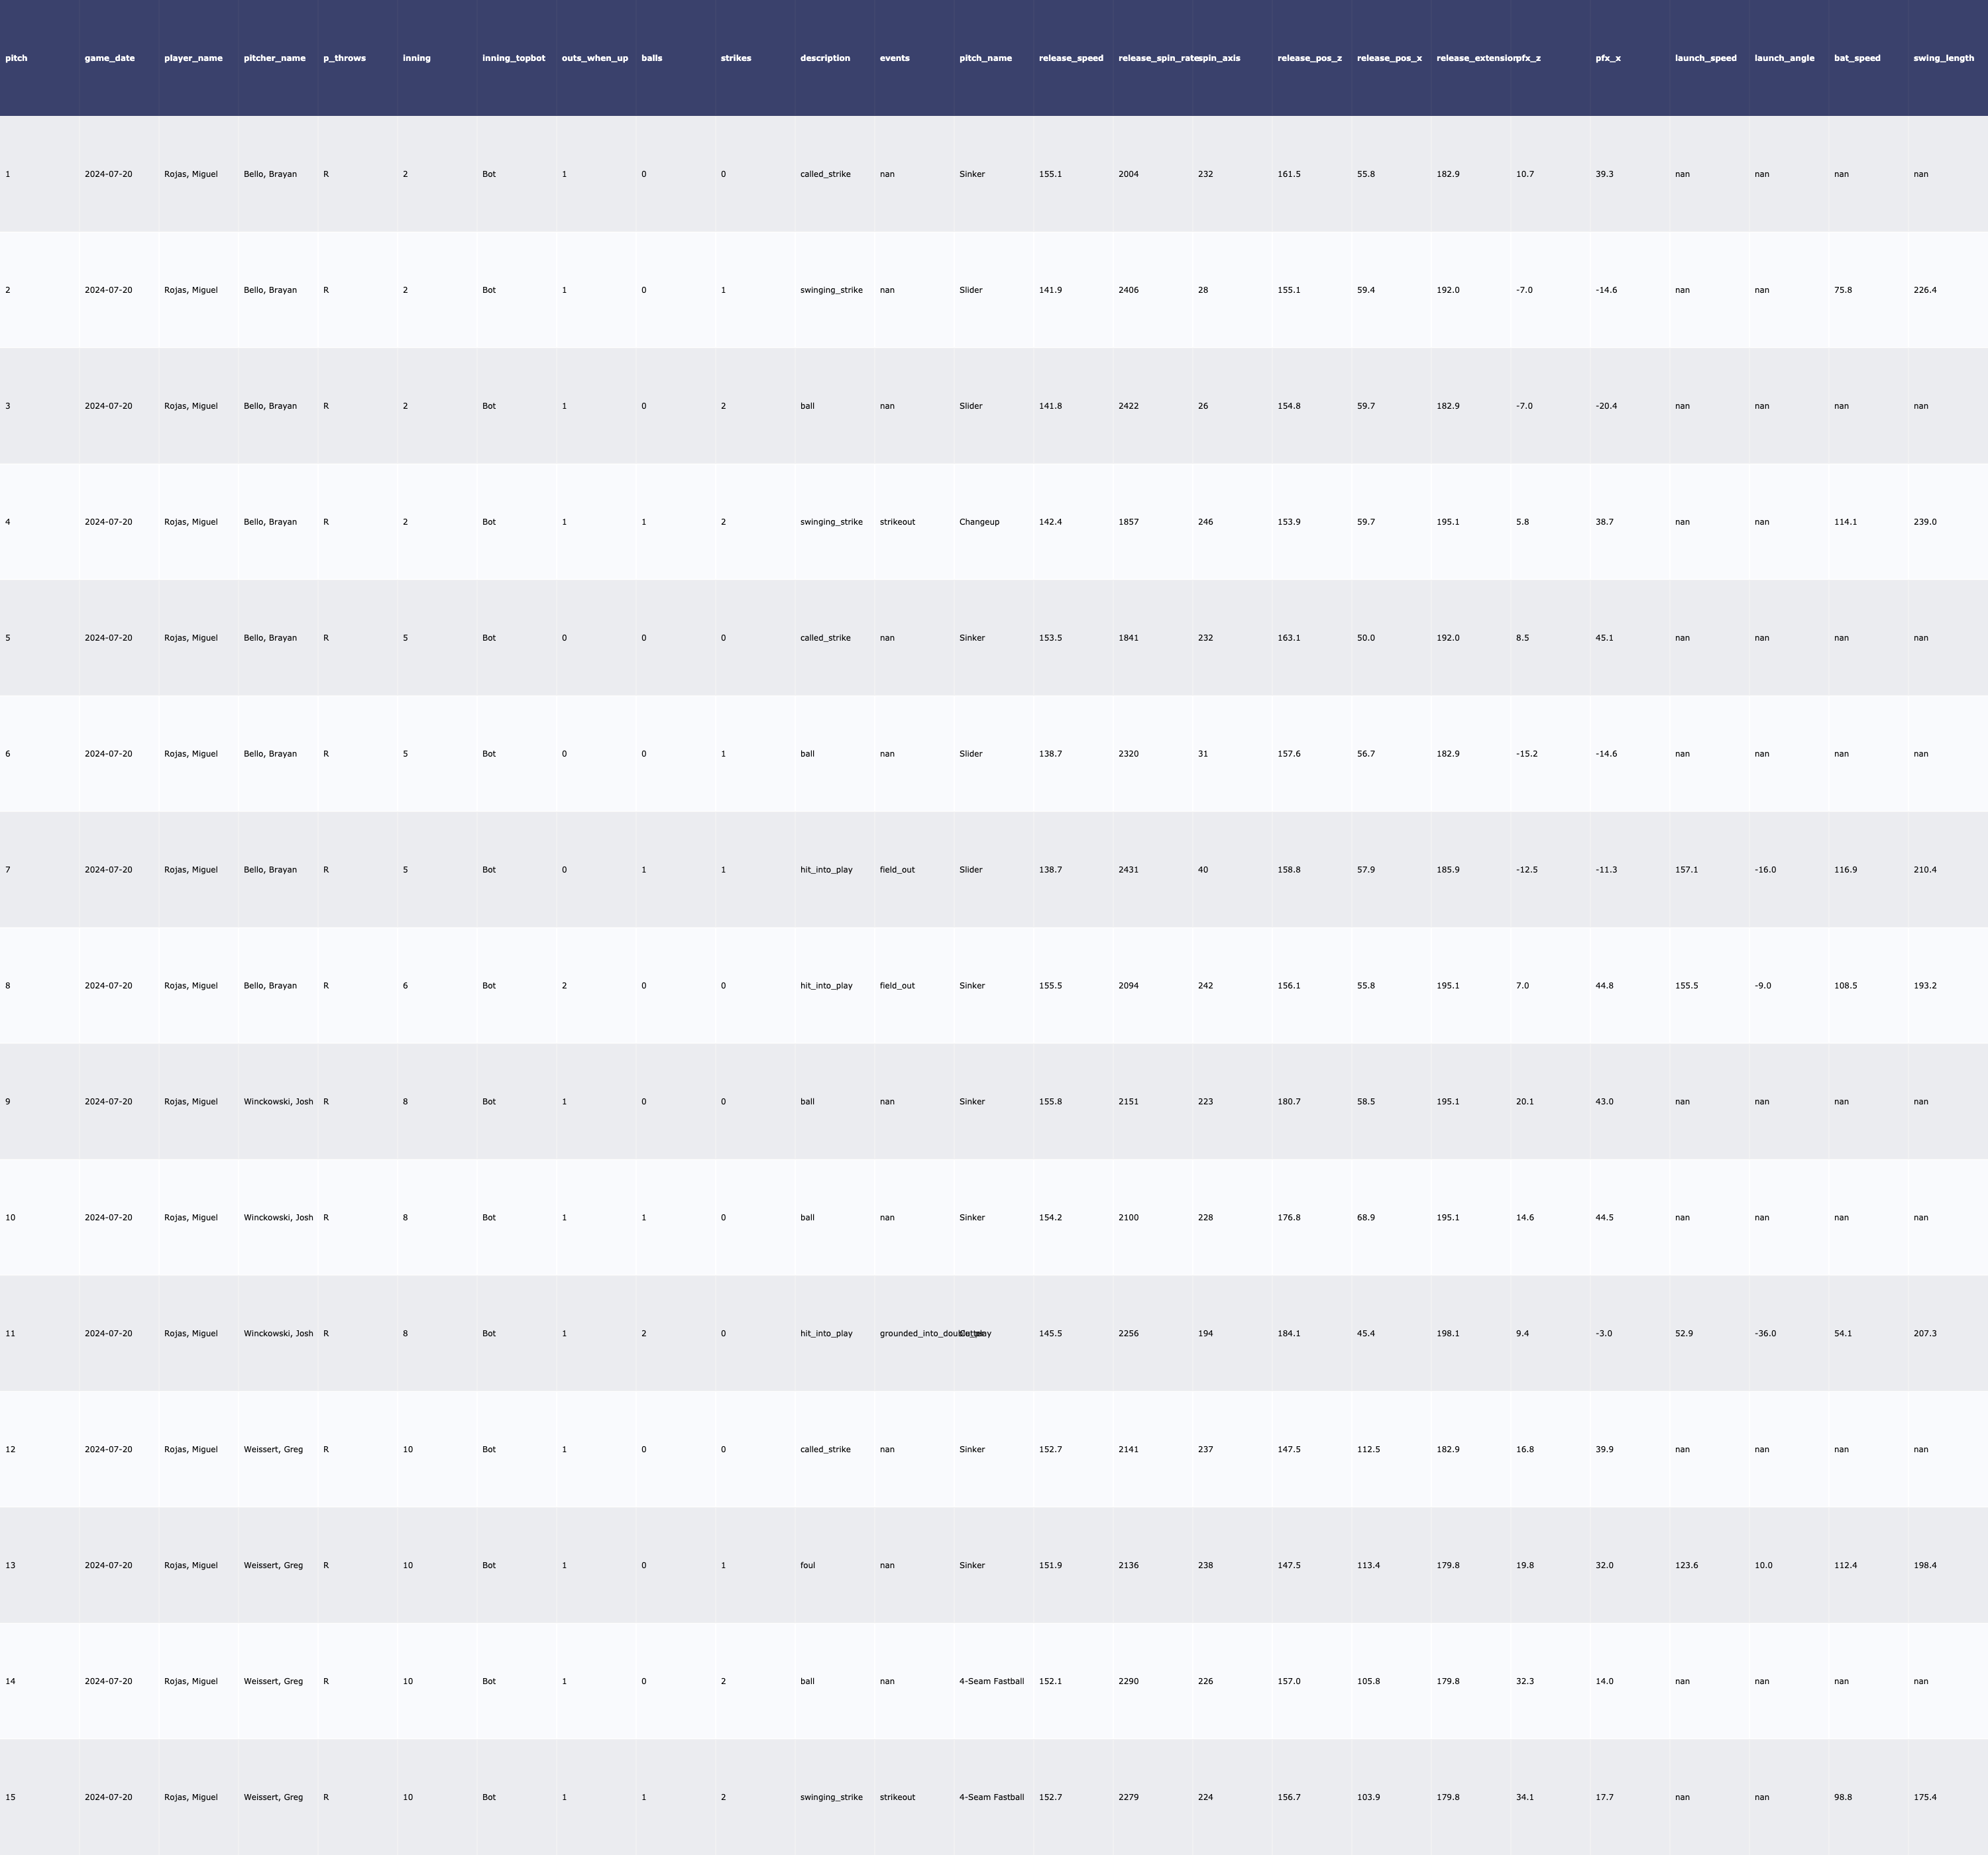
Task: Select first Winckowski, Josh pitcher cell
Action: click(x=278, y=1102)
